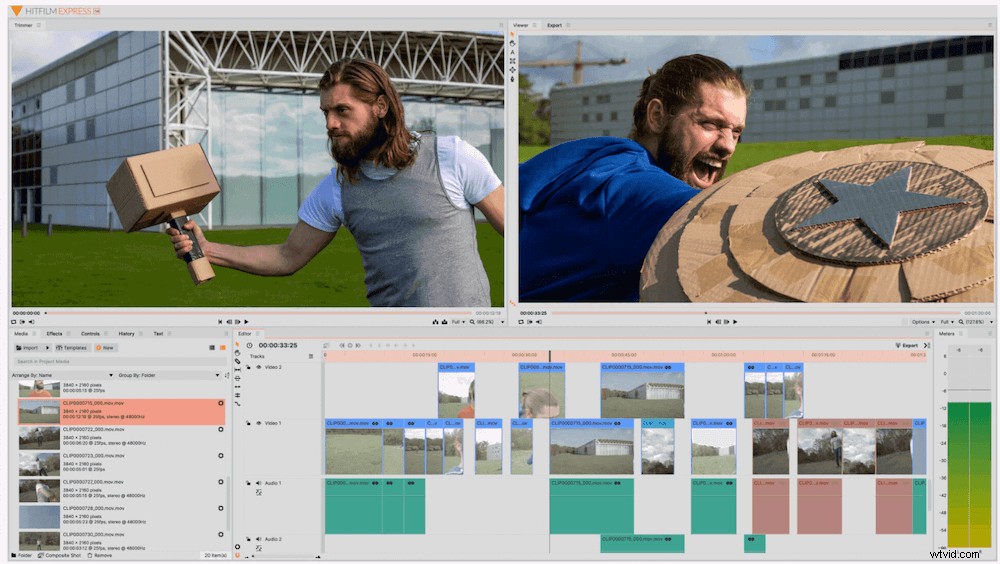Mute the Audio 2 track
This screenshot has height=564, width=1000.
coord(258,539)
